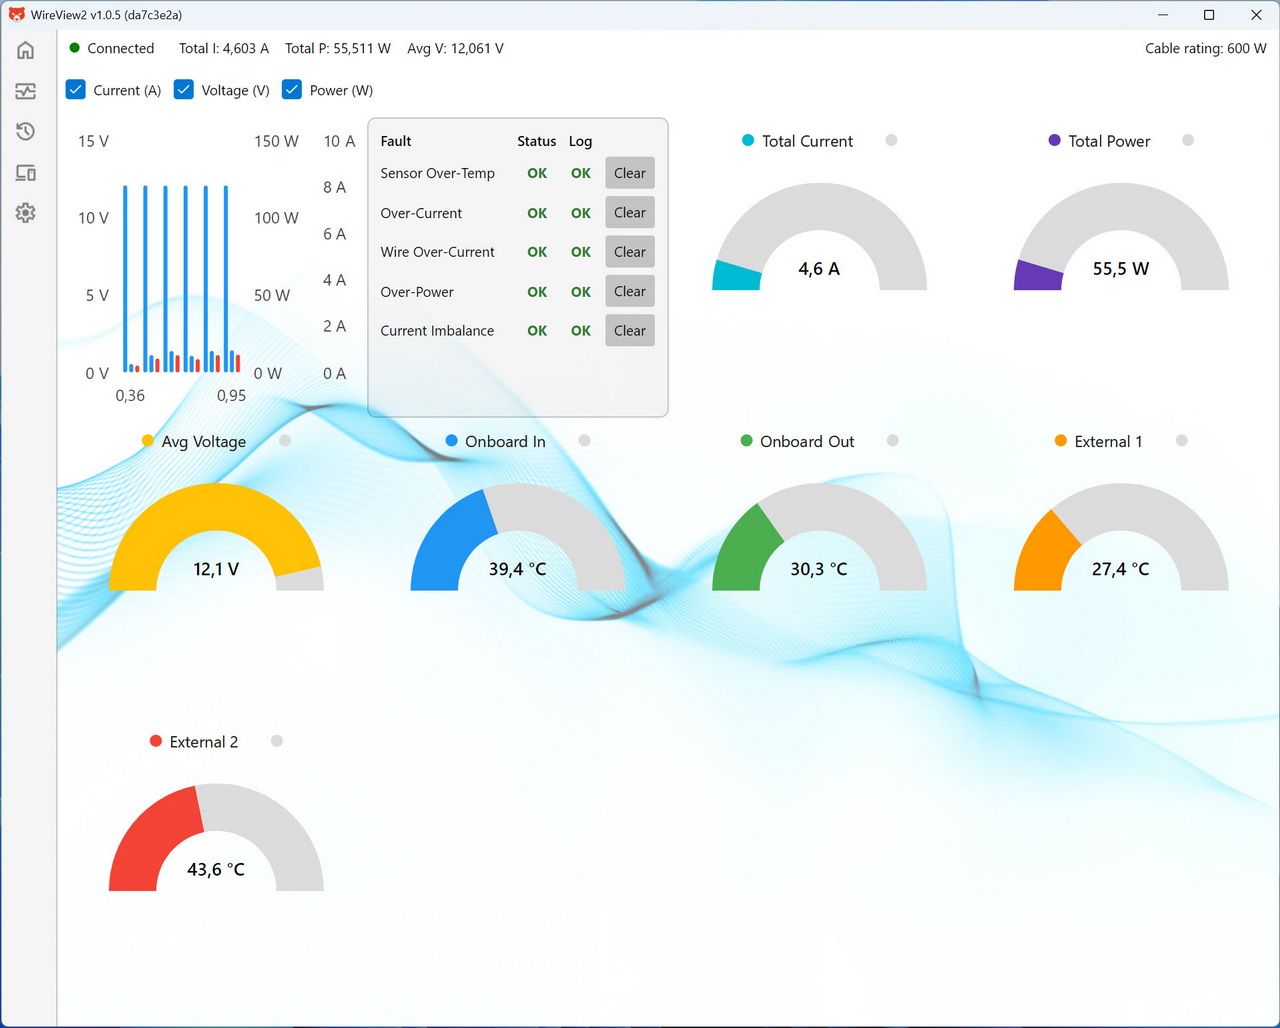
Task: Maximize the WireView2 window
Action: tap(1209, 15)
